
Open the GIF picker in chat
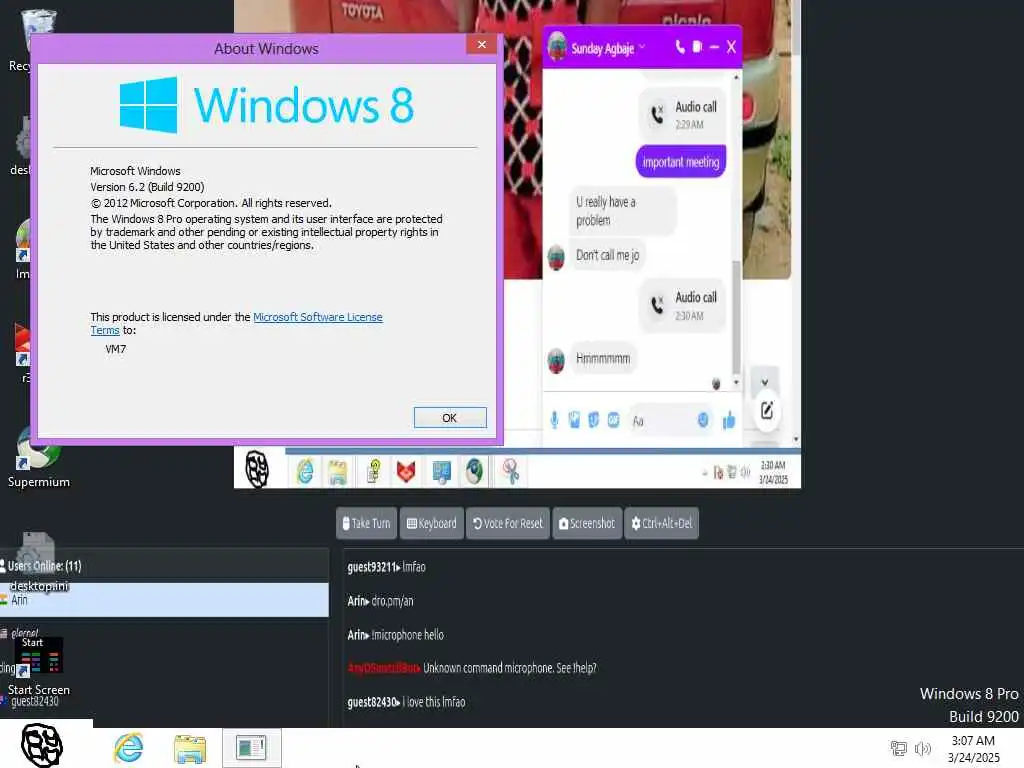(613, 420)
